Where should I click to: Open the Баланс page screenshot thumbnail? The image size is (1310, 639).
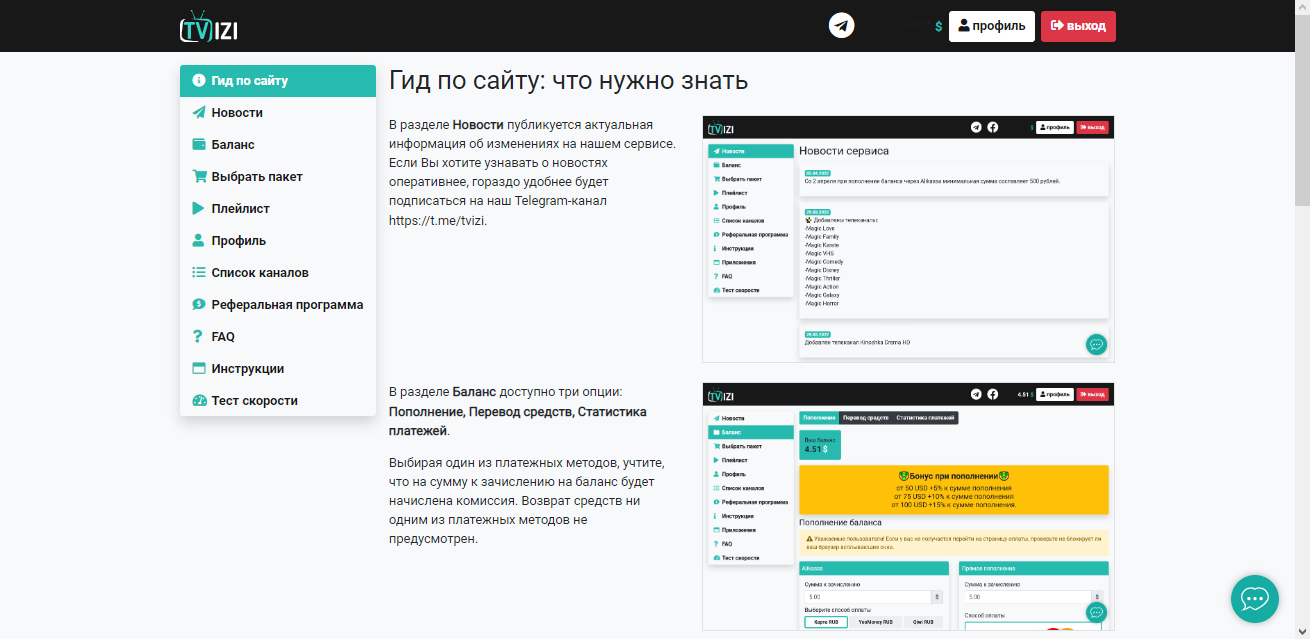[x=908, y=506]
